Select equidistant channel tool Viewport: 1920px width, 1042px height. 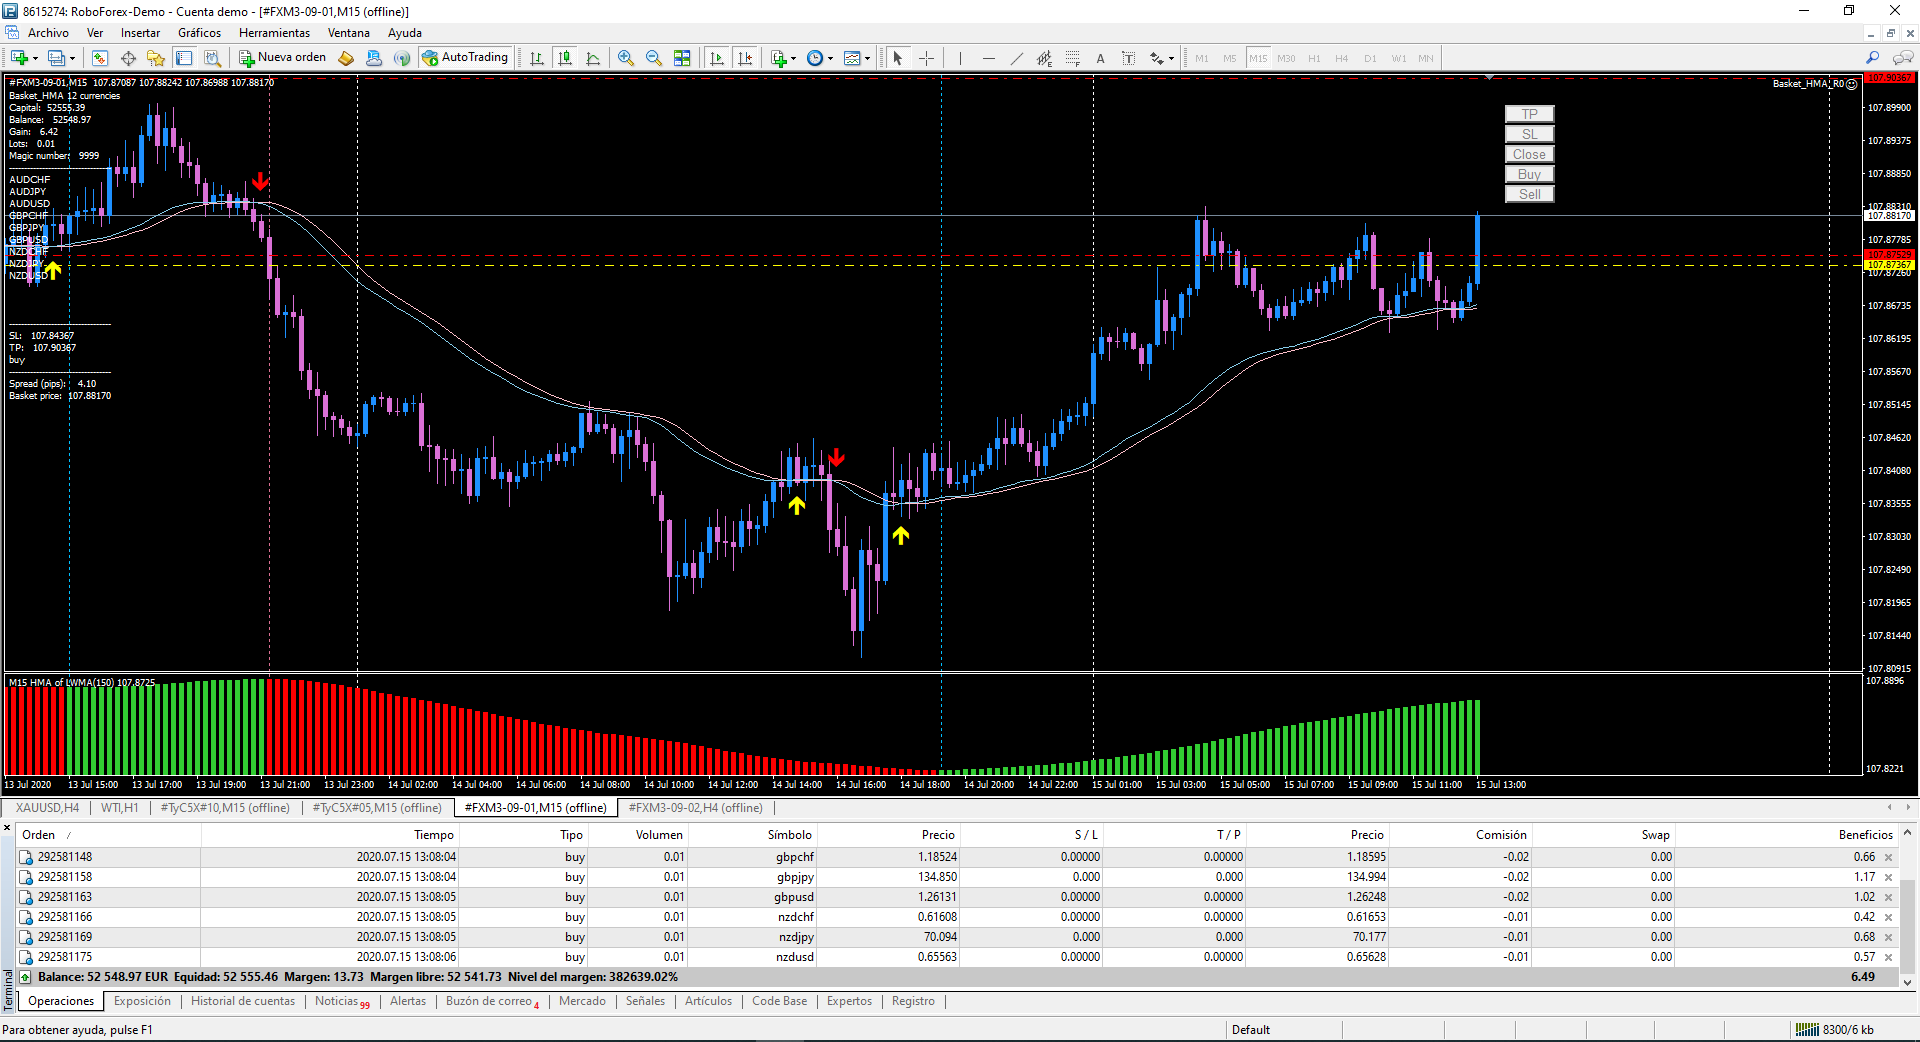(x=1044, y=58)
